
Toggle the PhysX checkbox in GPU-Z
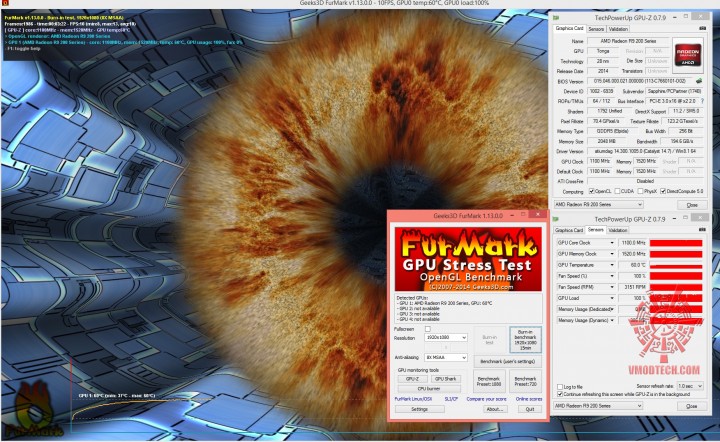[640, 191]
